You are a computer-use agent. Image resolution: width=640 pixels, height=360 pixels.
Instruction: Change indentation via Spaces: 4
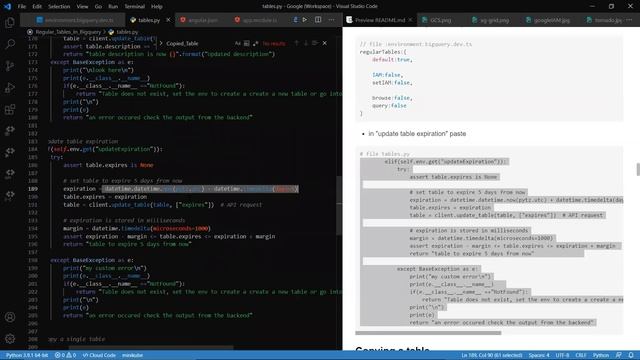[539, 355]
